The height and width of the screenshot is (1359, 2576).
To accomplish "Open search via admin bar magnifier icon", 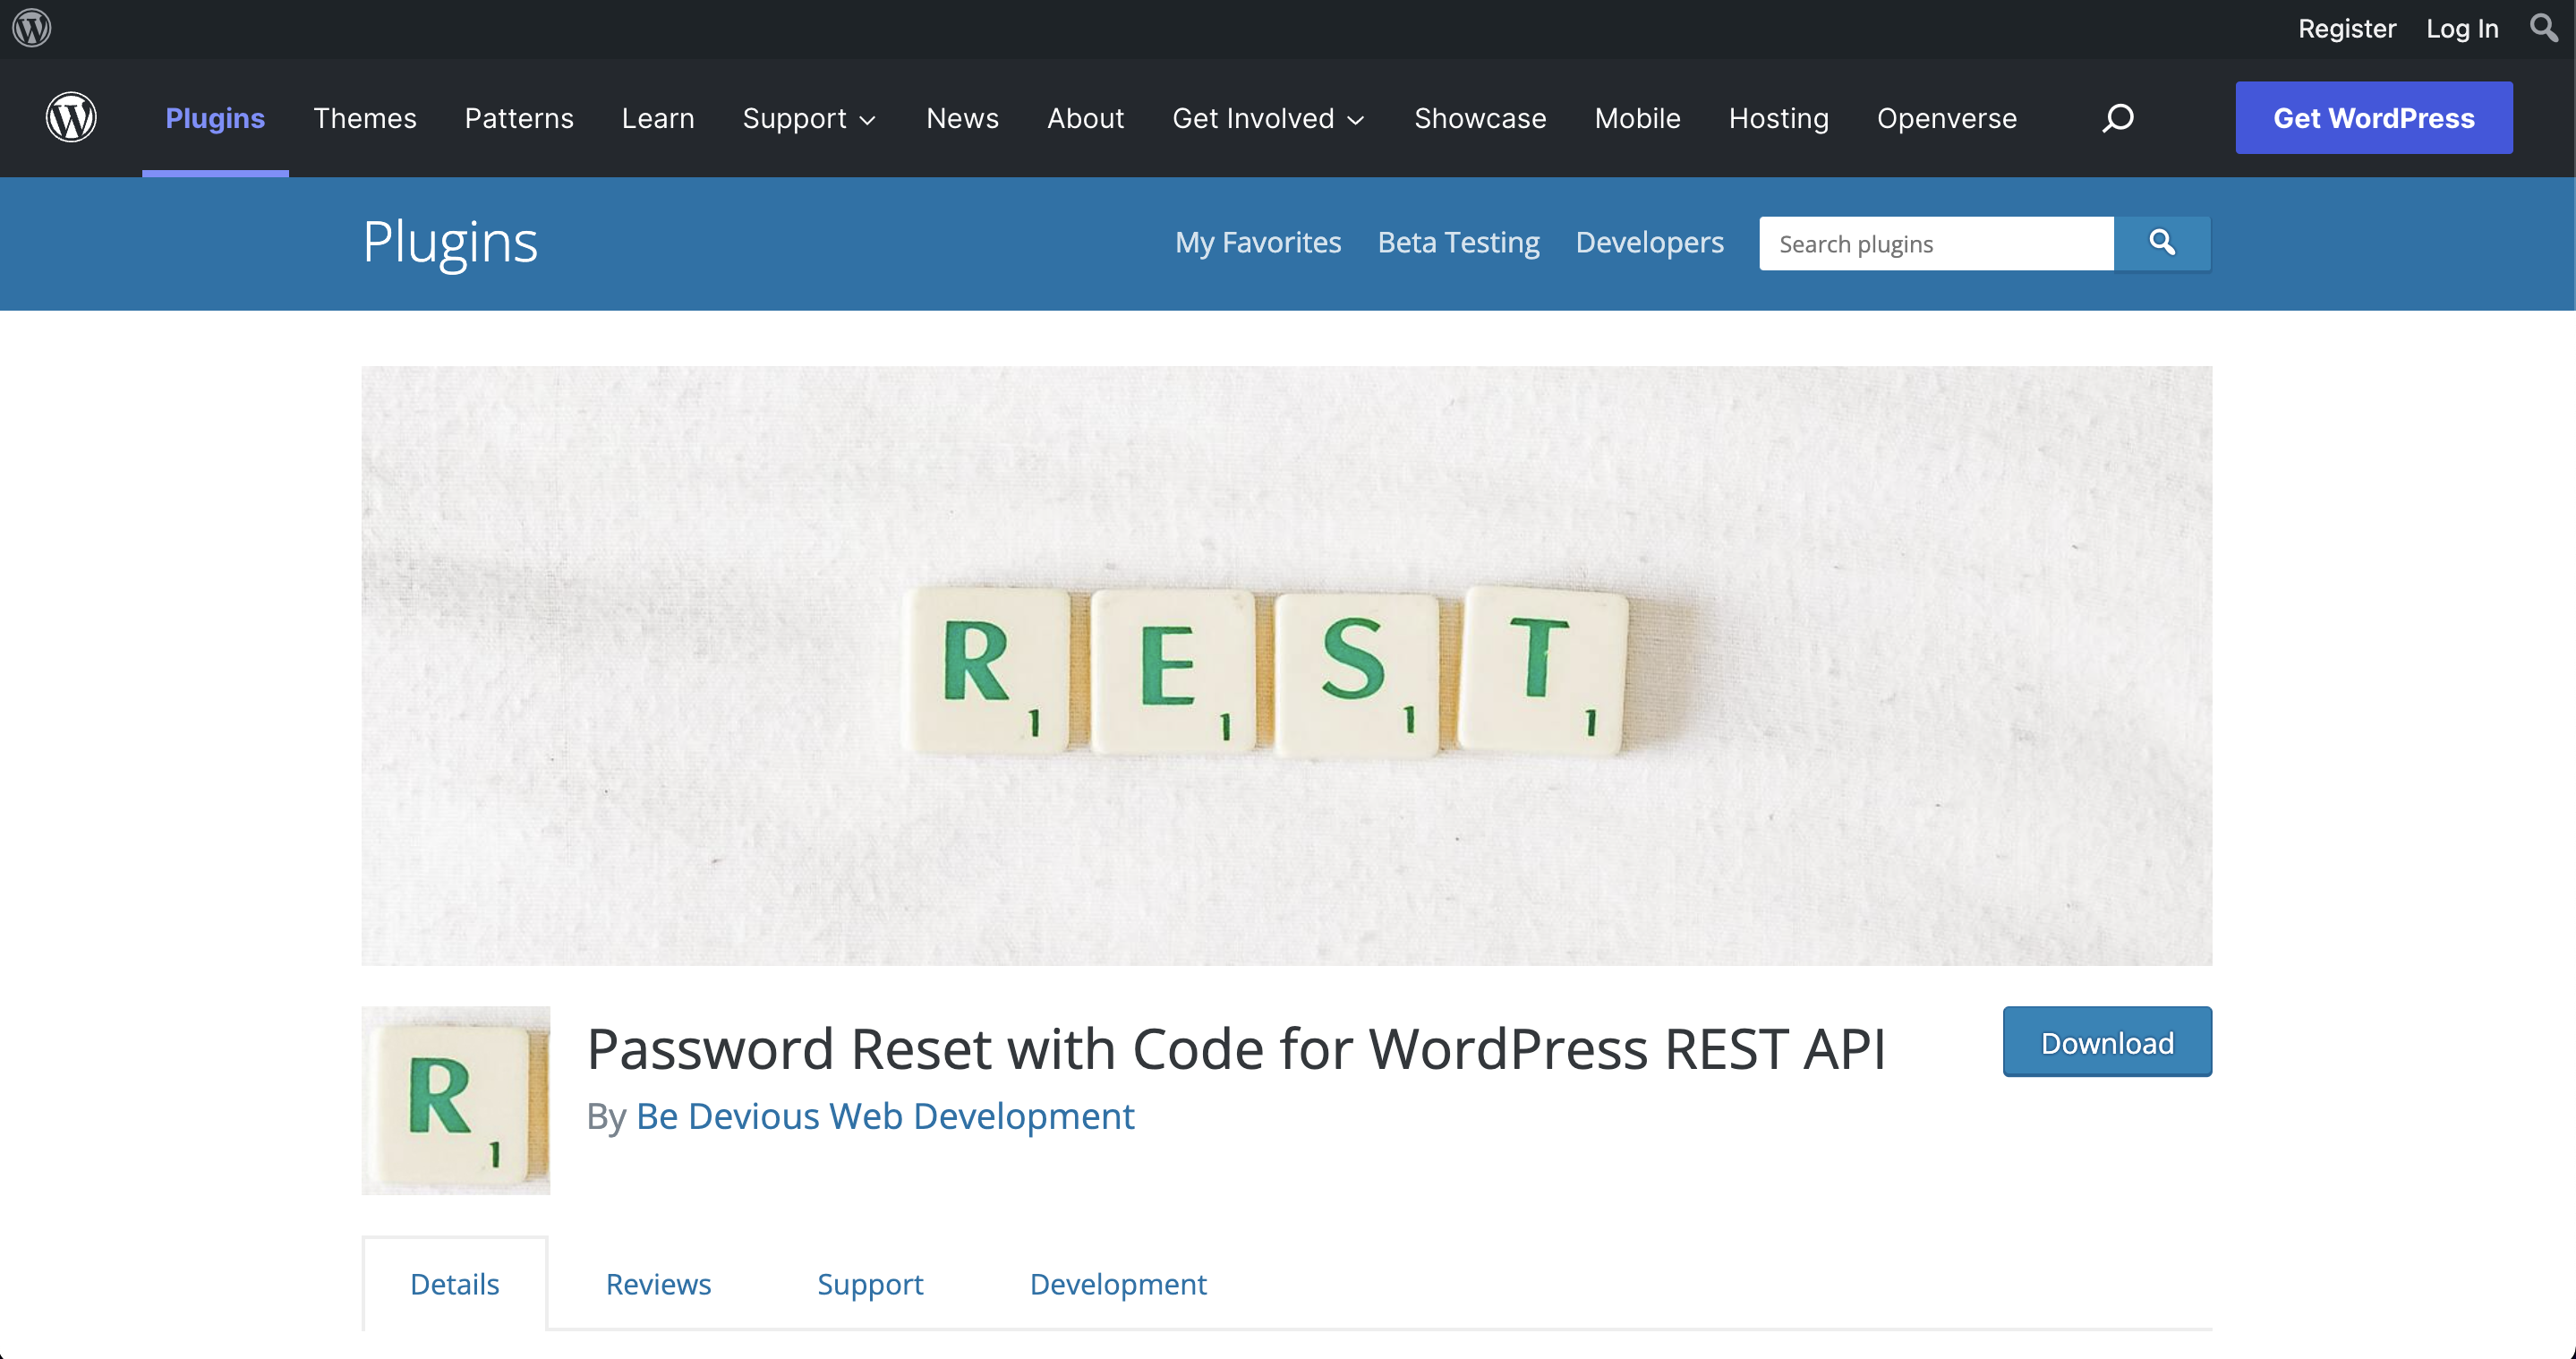I will [x=2544, y=28].
